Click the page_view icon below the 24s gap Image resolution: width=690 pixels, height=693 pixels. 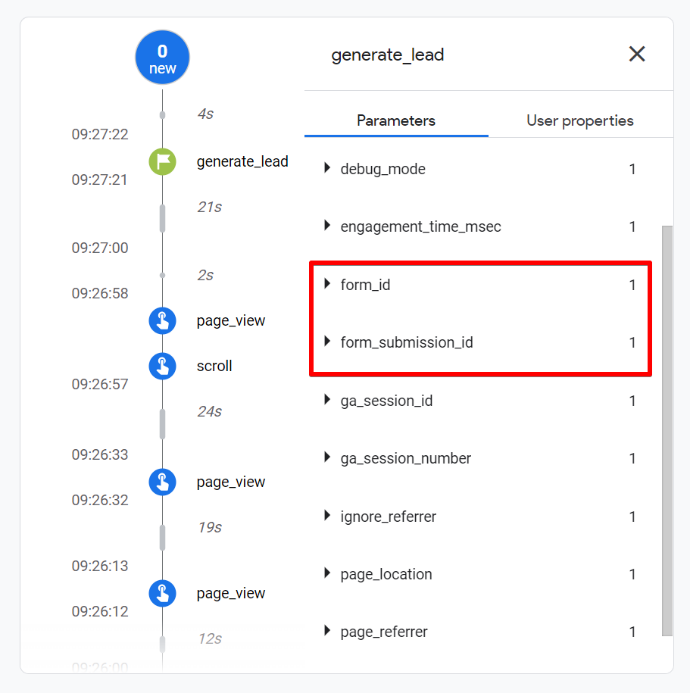click(x=162, y=482)
